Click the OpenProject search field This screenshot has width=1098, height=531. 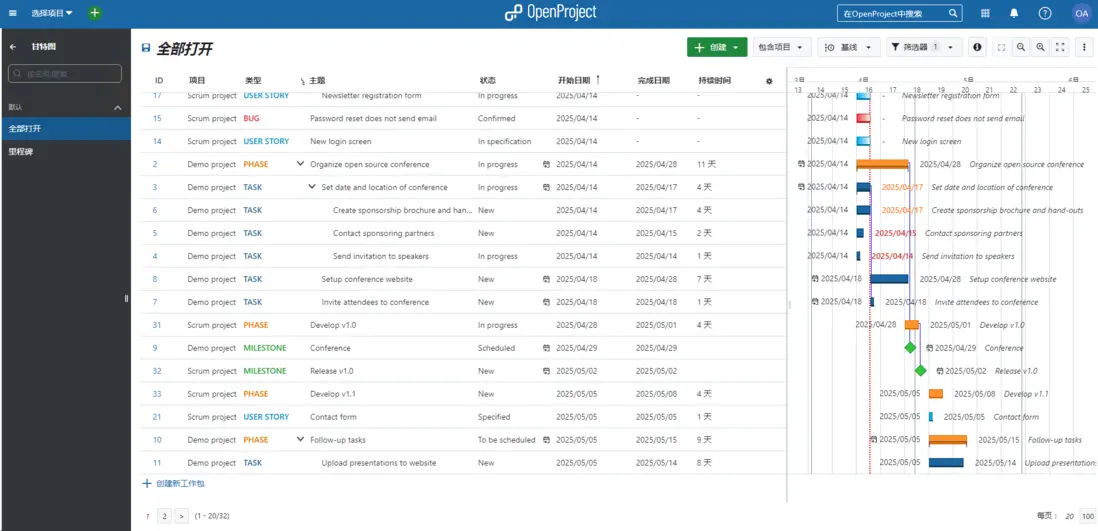pos(893,13)
